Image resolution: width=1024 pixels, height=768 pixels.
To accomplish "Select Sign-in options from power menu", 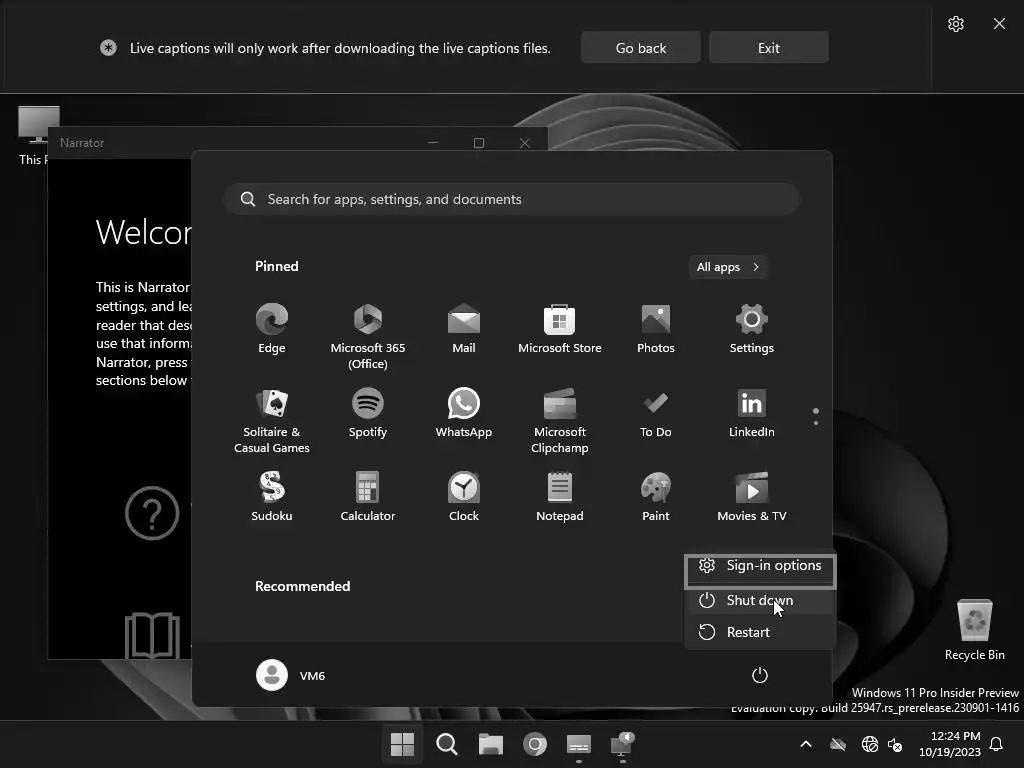I will pos(760,566).
